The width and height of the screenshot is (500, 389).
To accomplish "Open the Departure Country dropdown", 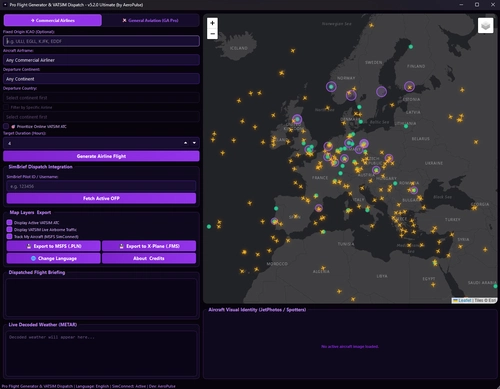I will coord(101,98).
